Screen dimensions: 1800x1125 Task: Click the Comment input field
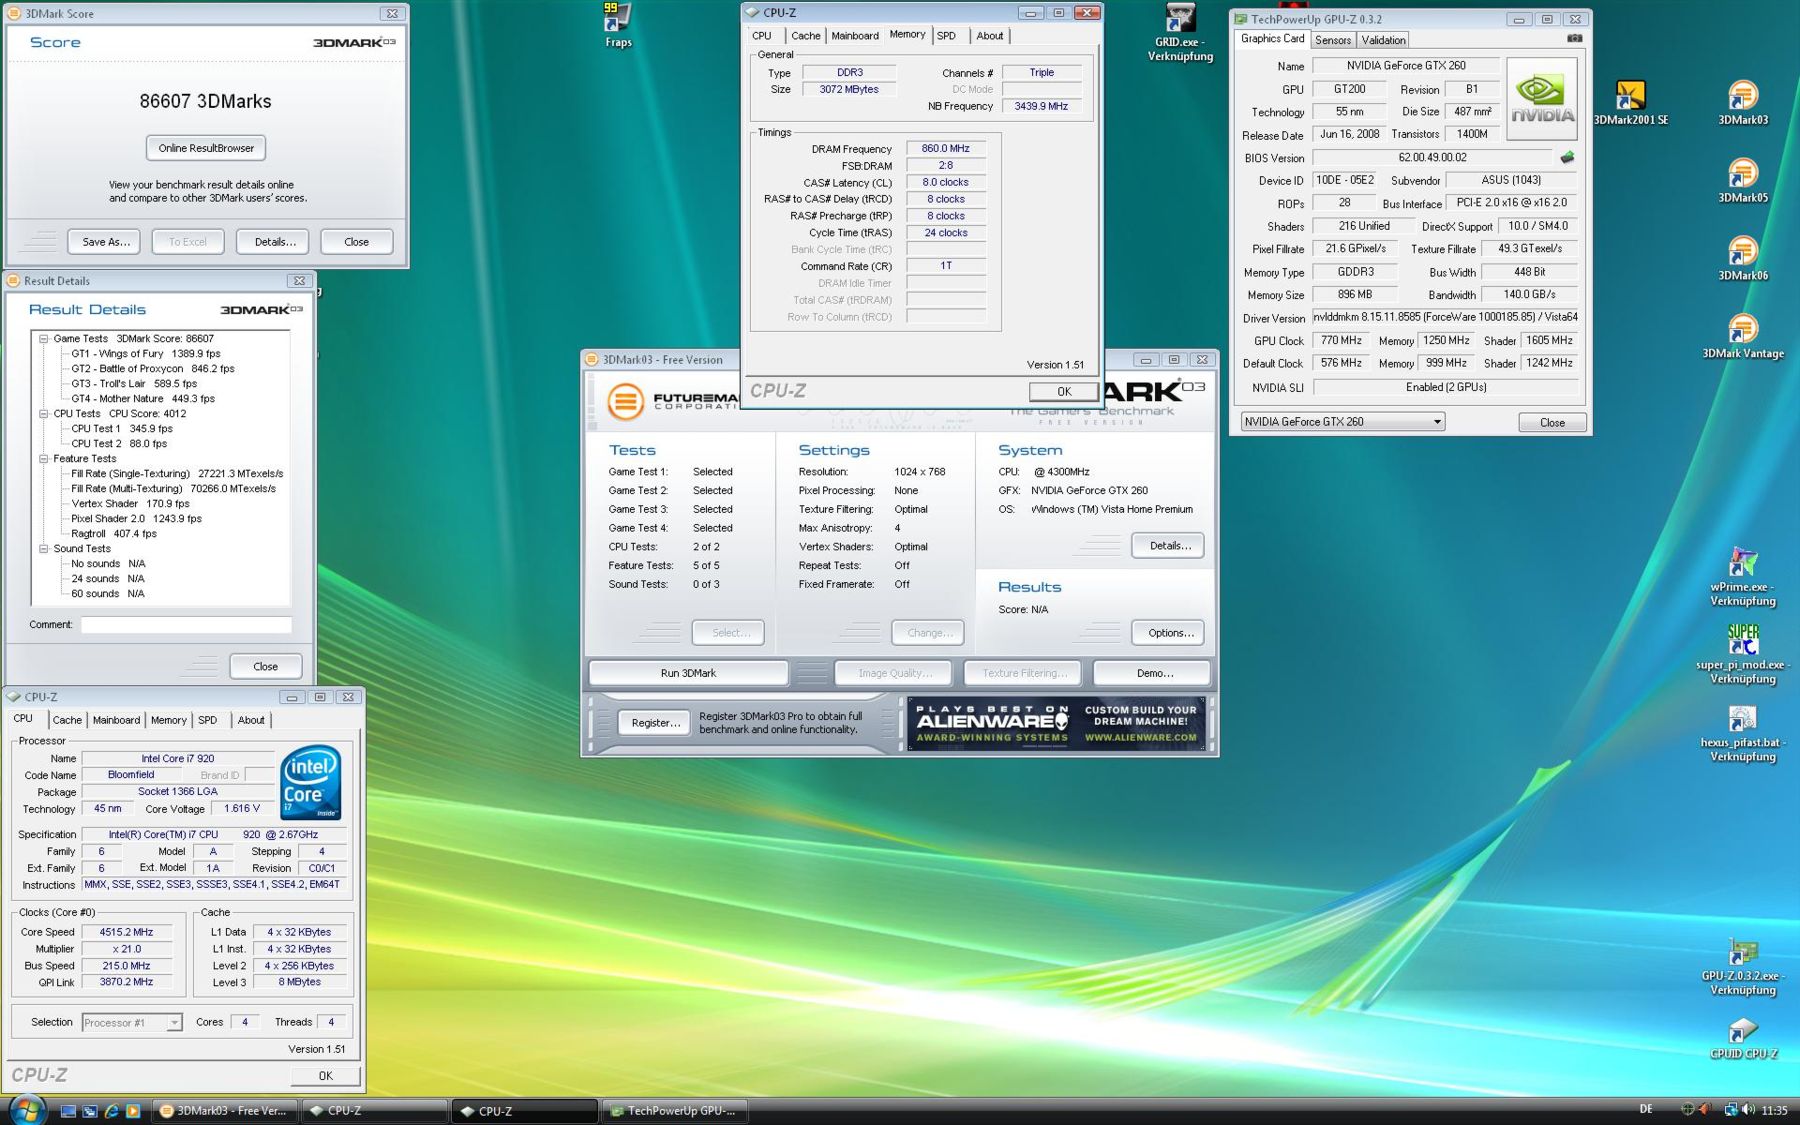186,625
